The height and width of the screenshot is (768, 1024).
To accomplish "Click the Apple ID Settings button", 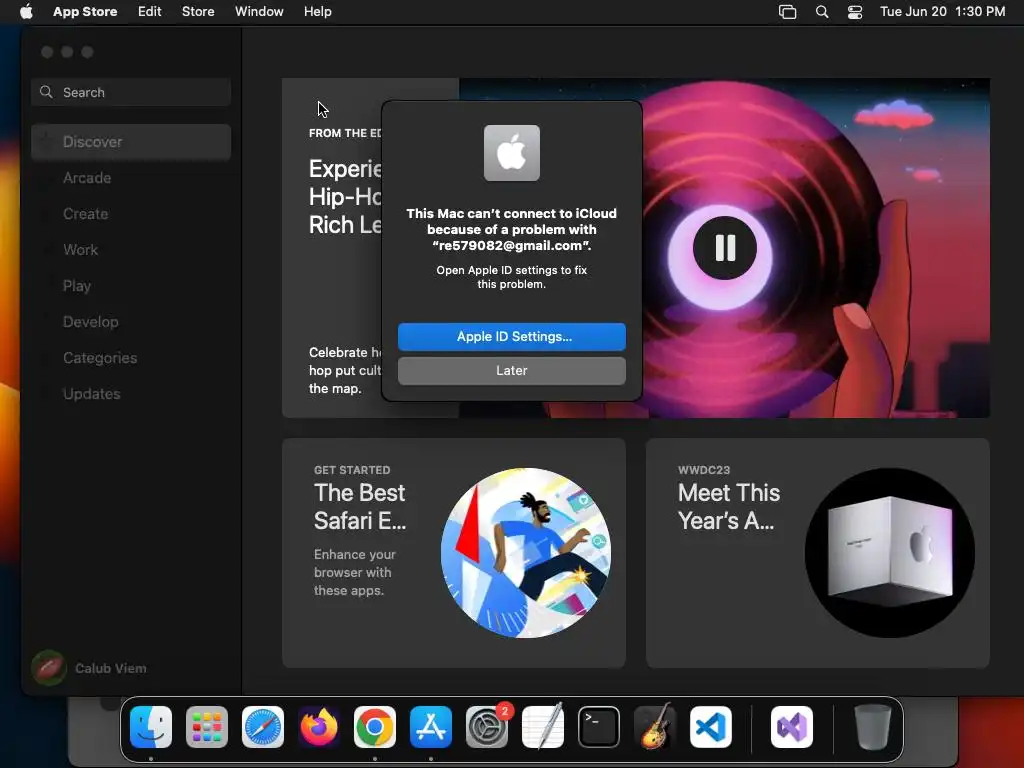I will pos(511,336).
